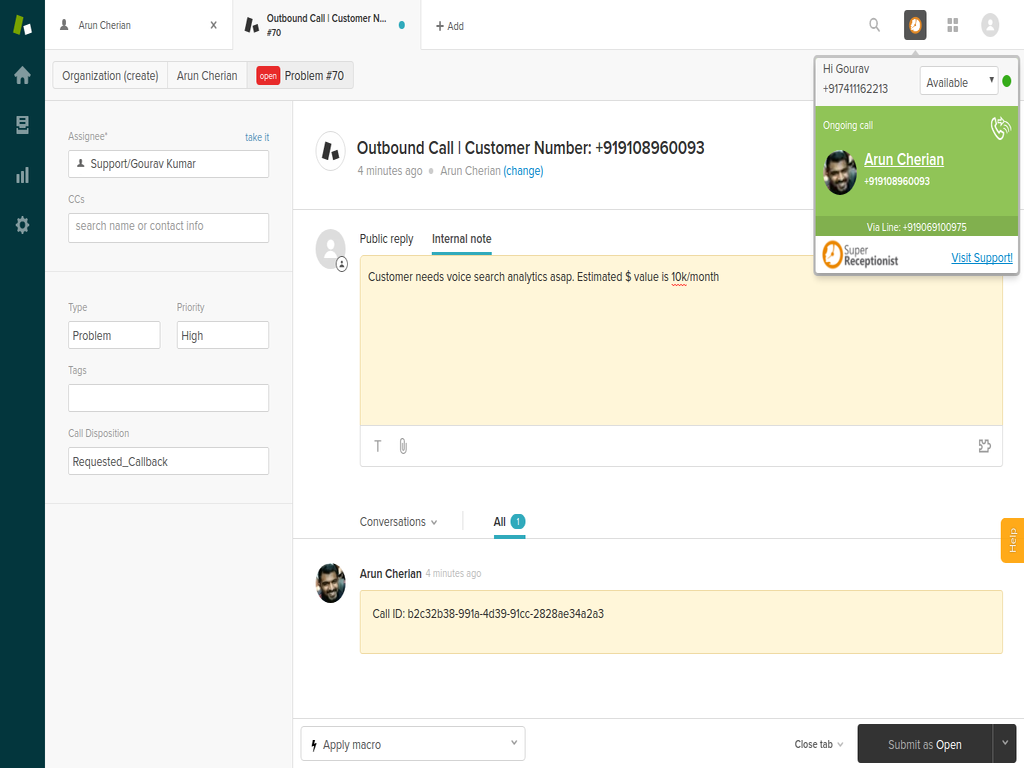Open the Available status dropdown
The height and width of the screenshot is (768, 1024).
point(958,82)
